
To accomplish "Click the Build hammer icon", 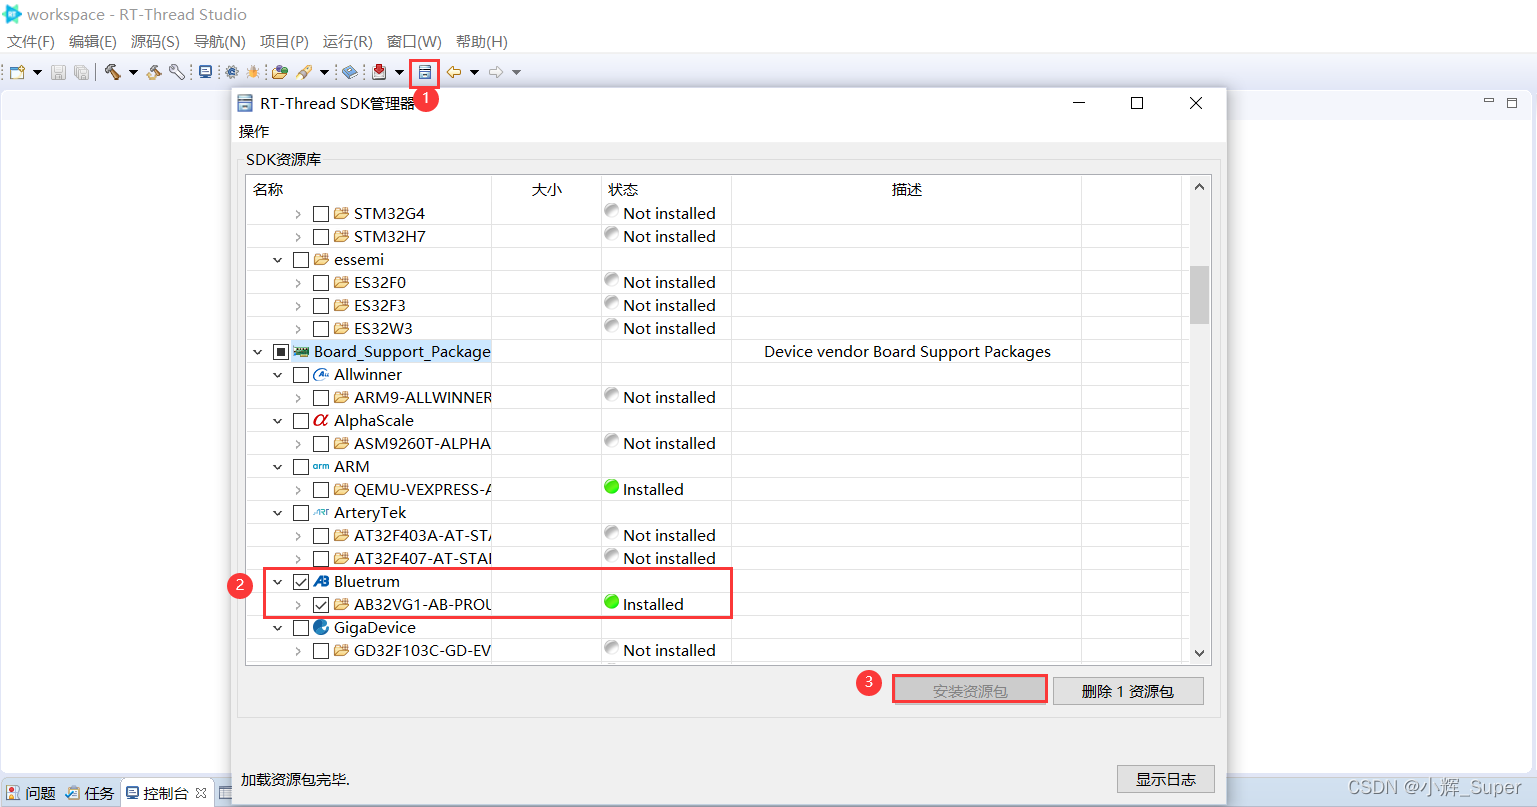I will [x=112, y=72].
